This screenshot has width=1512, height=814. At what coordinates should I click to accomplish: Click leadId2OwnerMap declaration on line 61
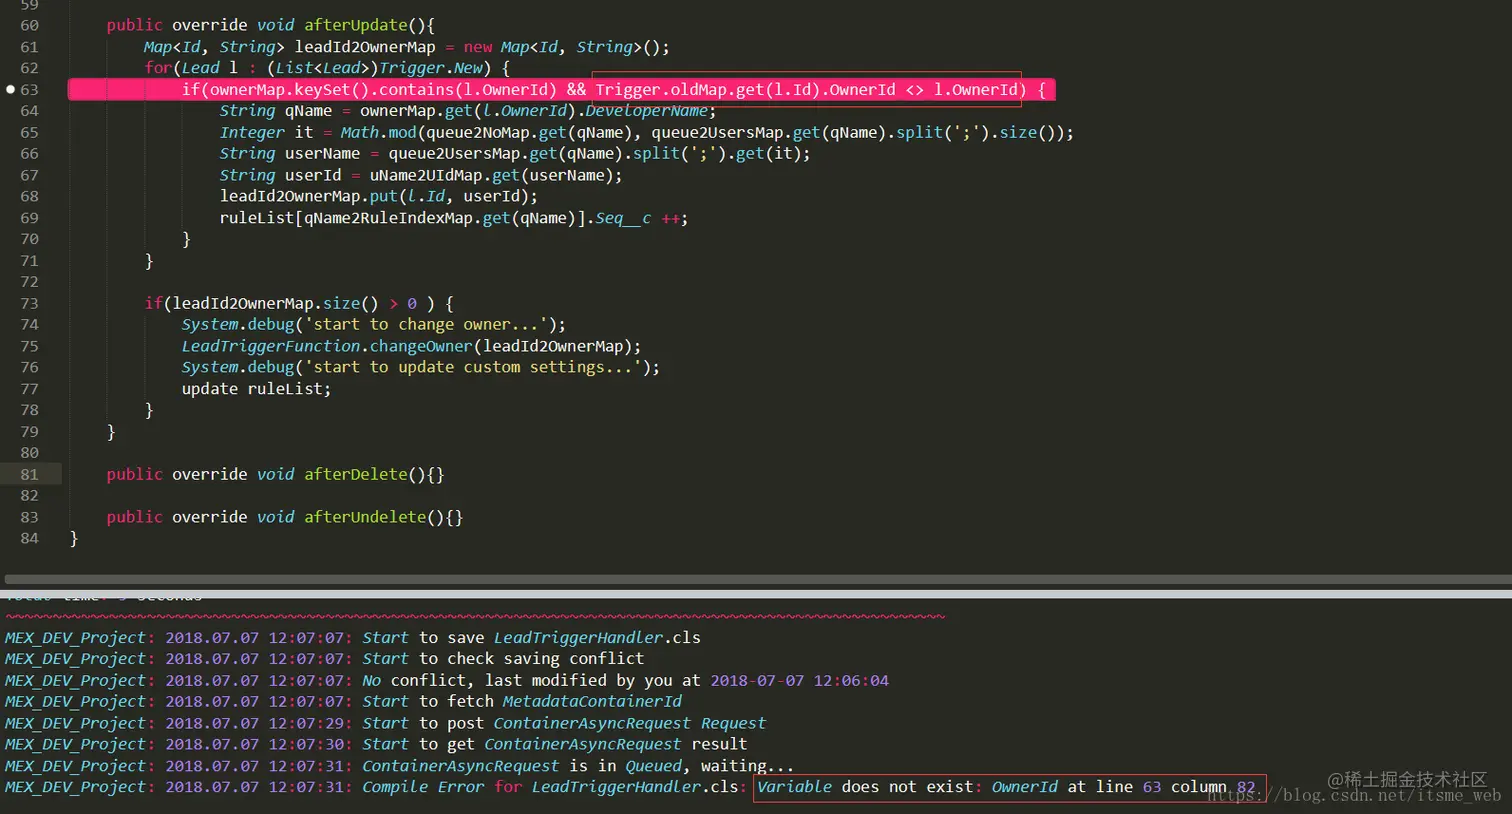[x=365, y=47]
